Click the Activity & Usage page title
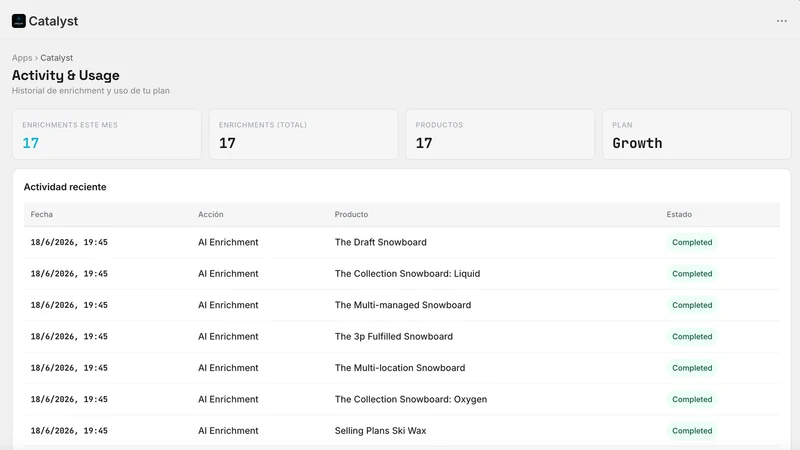 click(x=65, y=75)
